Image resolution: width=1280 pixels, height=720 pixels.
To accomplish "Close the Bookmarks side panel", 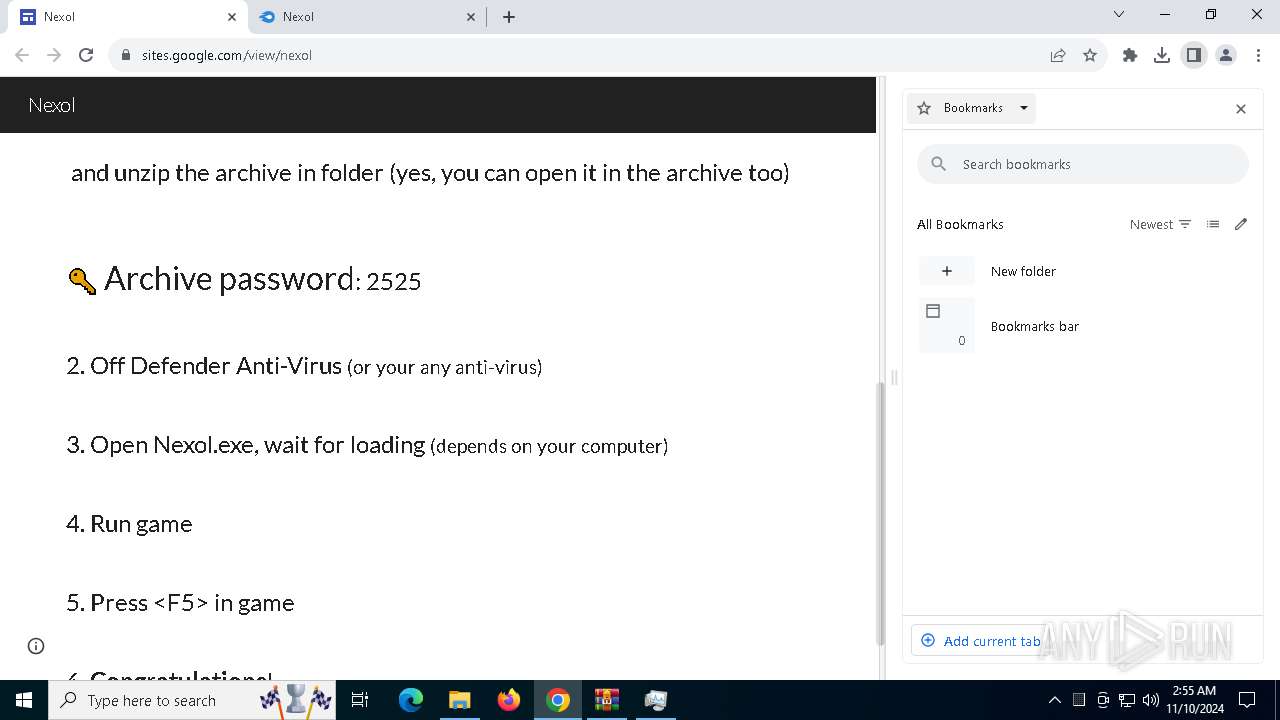I will 1241,109.
